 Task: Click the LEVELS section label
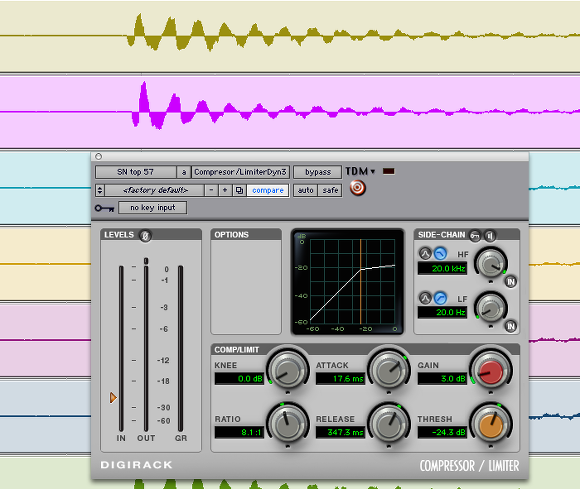(x=119, y=235)
